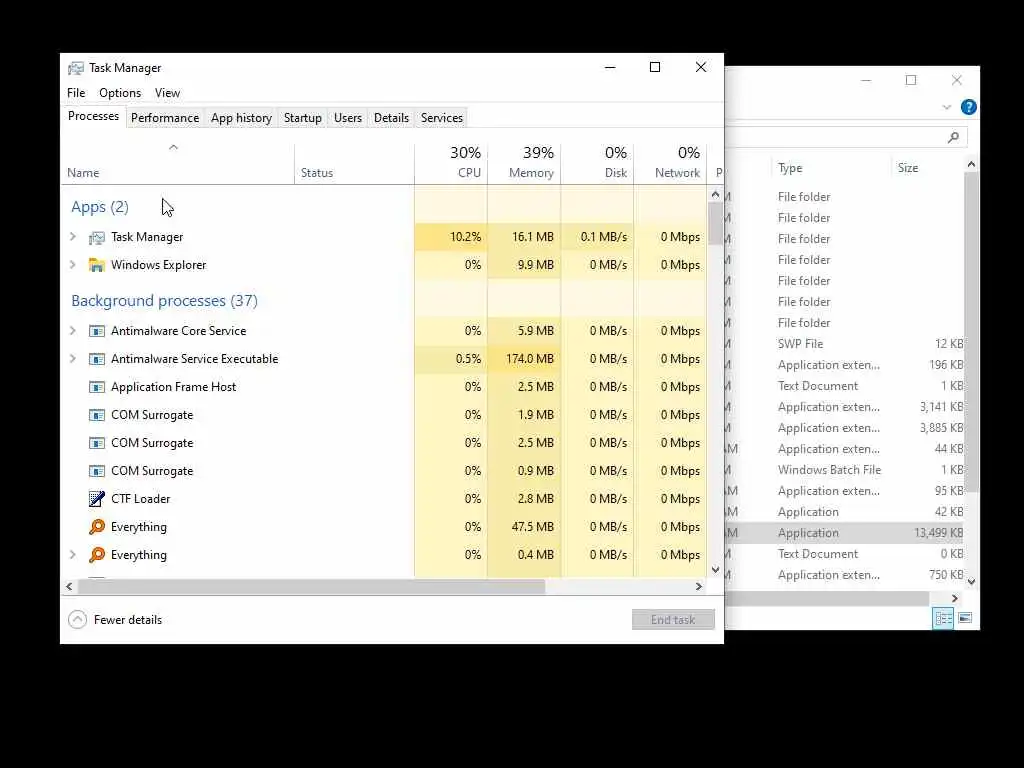Switch to the Services tab
Viewport: 1024px width, 768px height.
pyautogui.click(x=441, y=118)
